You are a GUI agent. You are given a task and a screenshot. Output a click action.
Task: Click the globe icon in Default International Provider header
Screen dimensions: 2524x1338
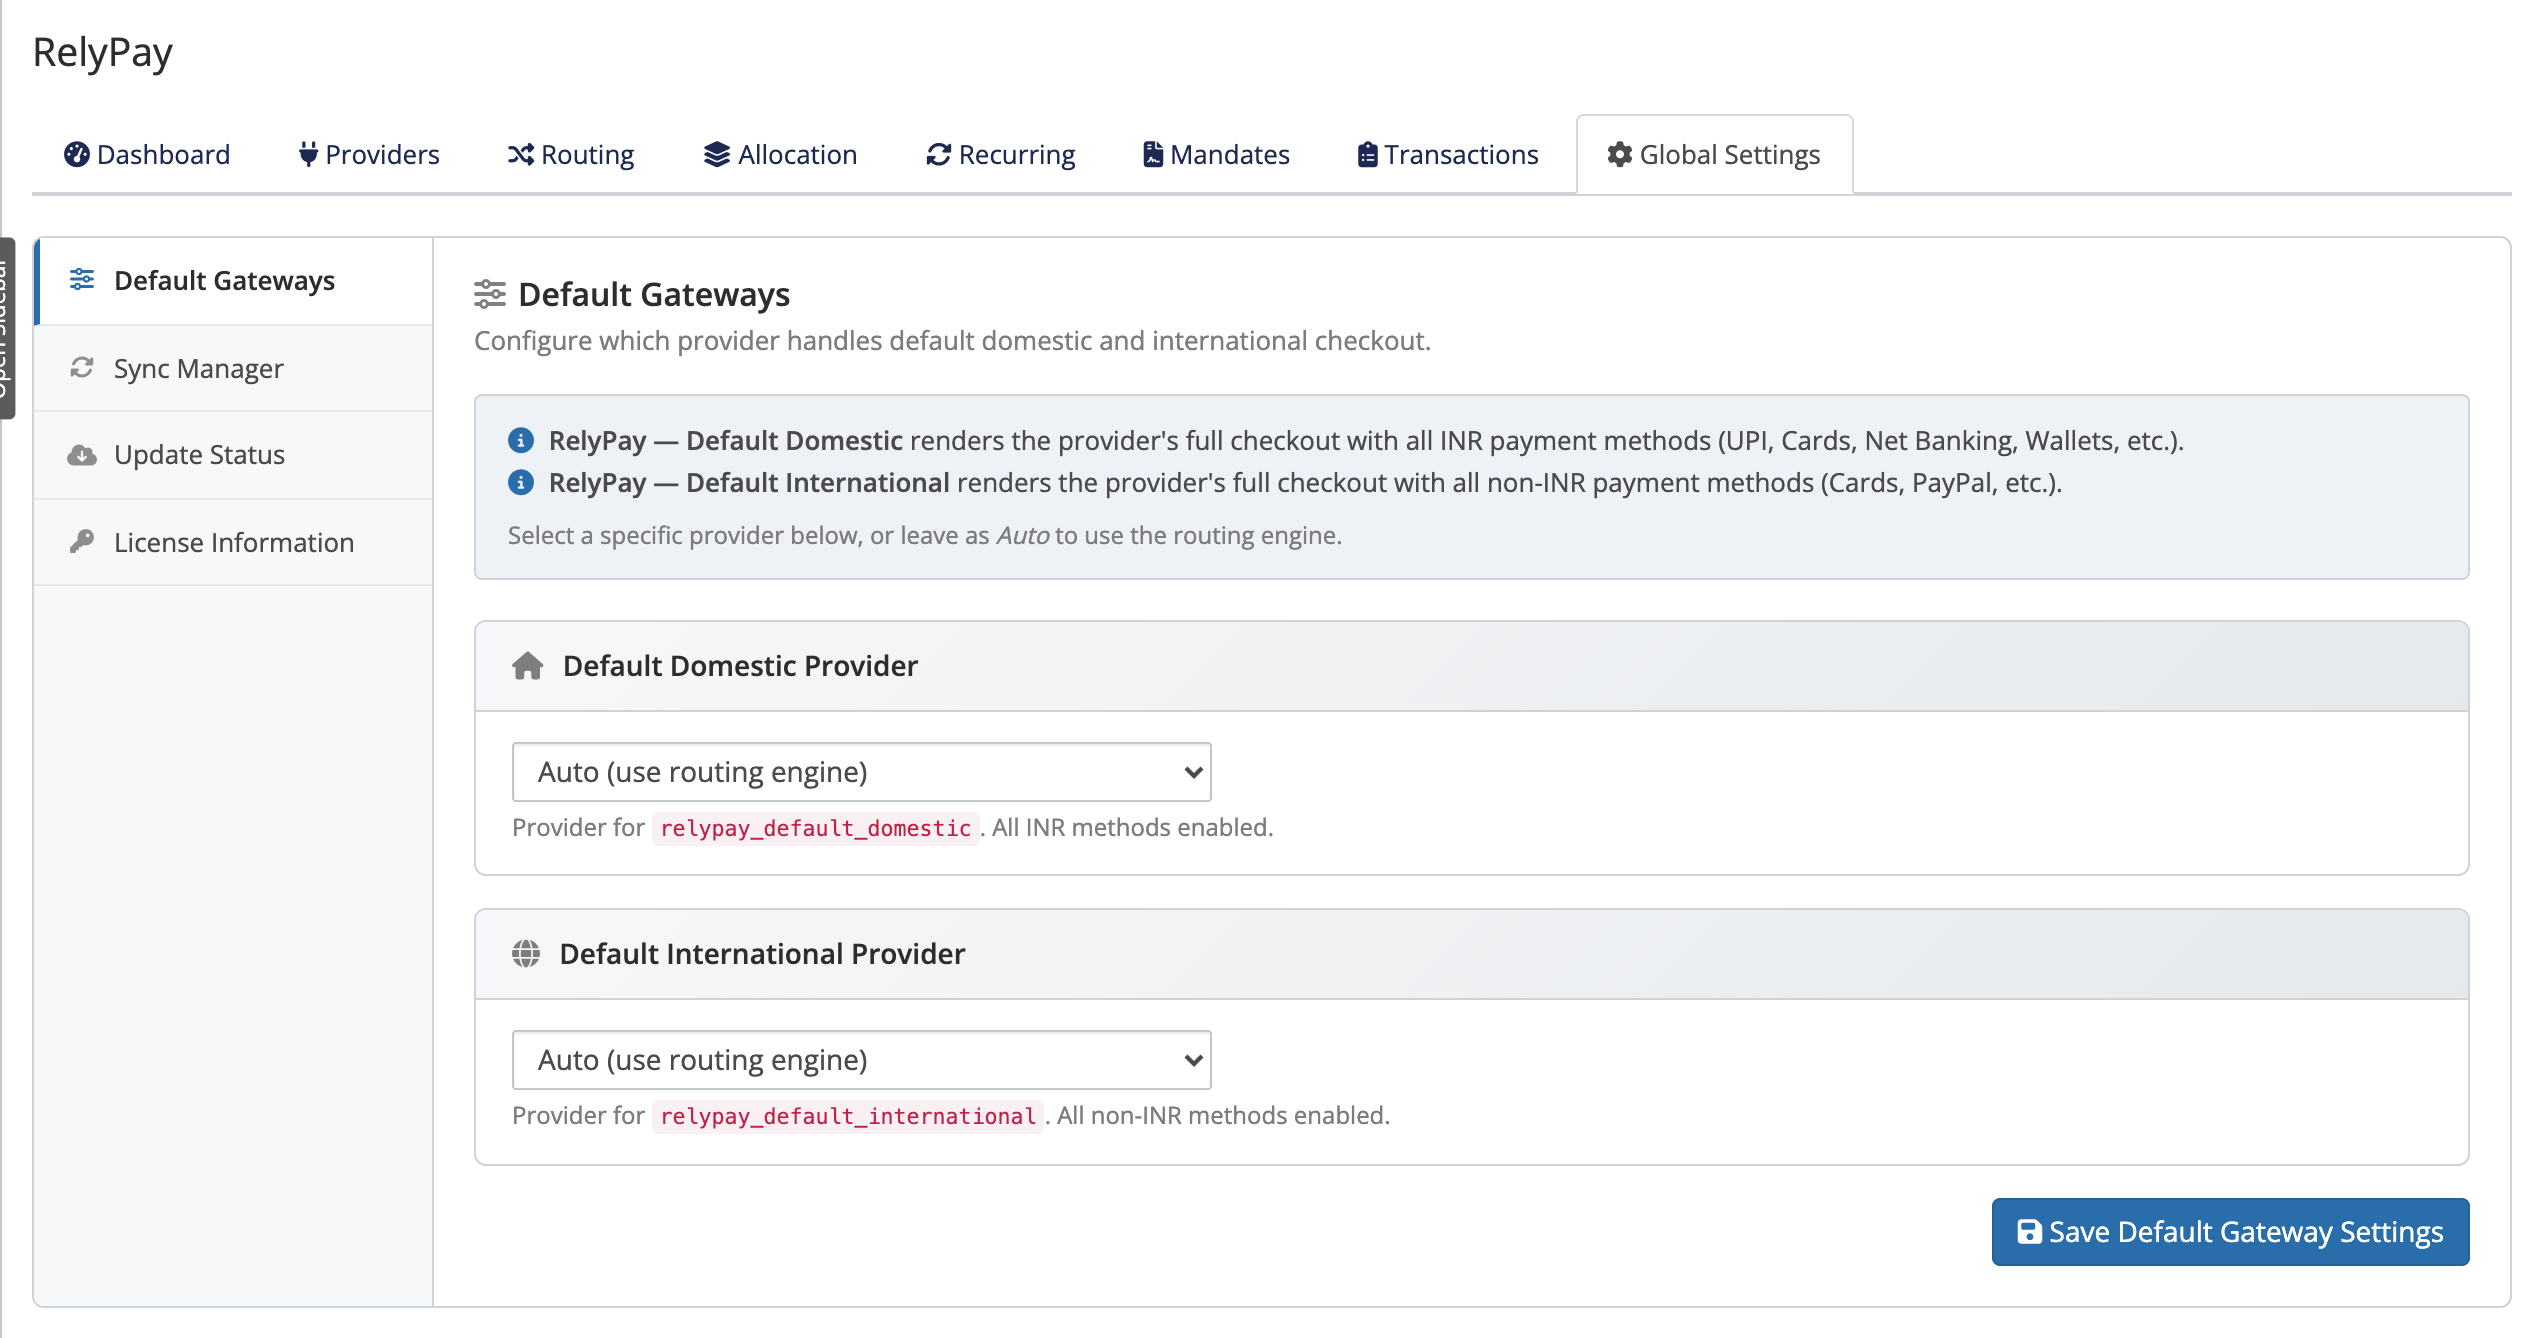point(526,953)
